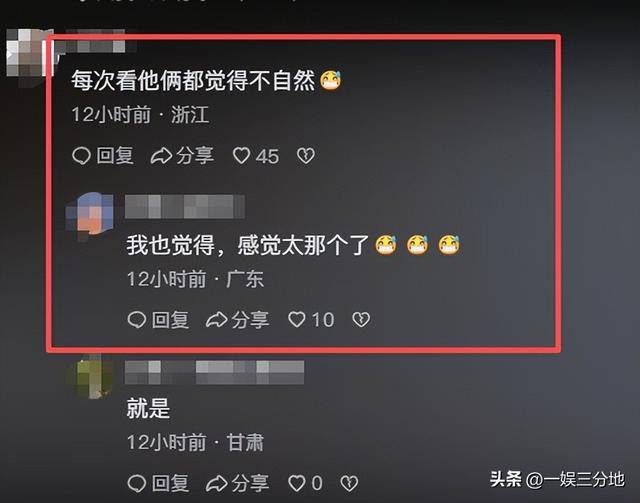Open the top commenter's pixelated avatar

(x=29, y=53)
